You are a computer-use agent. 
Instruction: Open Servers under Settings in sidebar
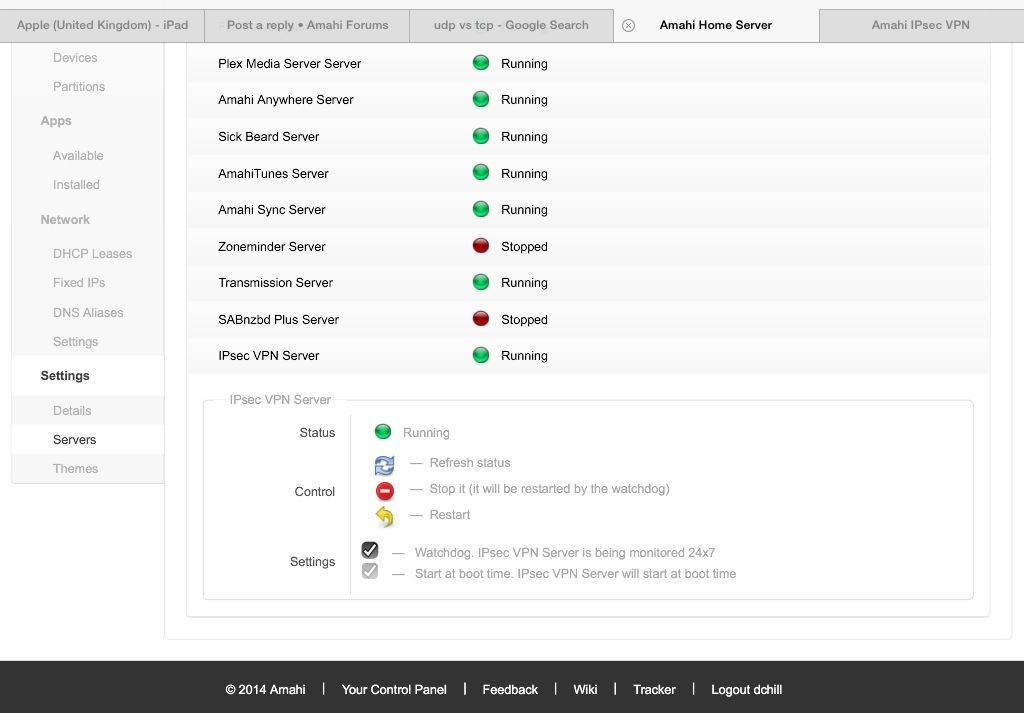74,439
